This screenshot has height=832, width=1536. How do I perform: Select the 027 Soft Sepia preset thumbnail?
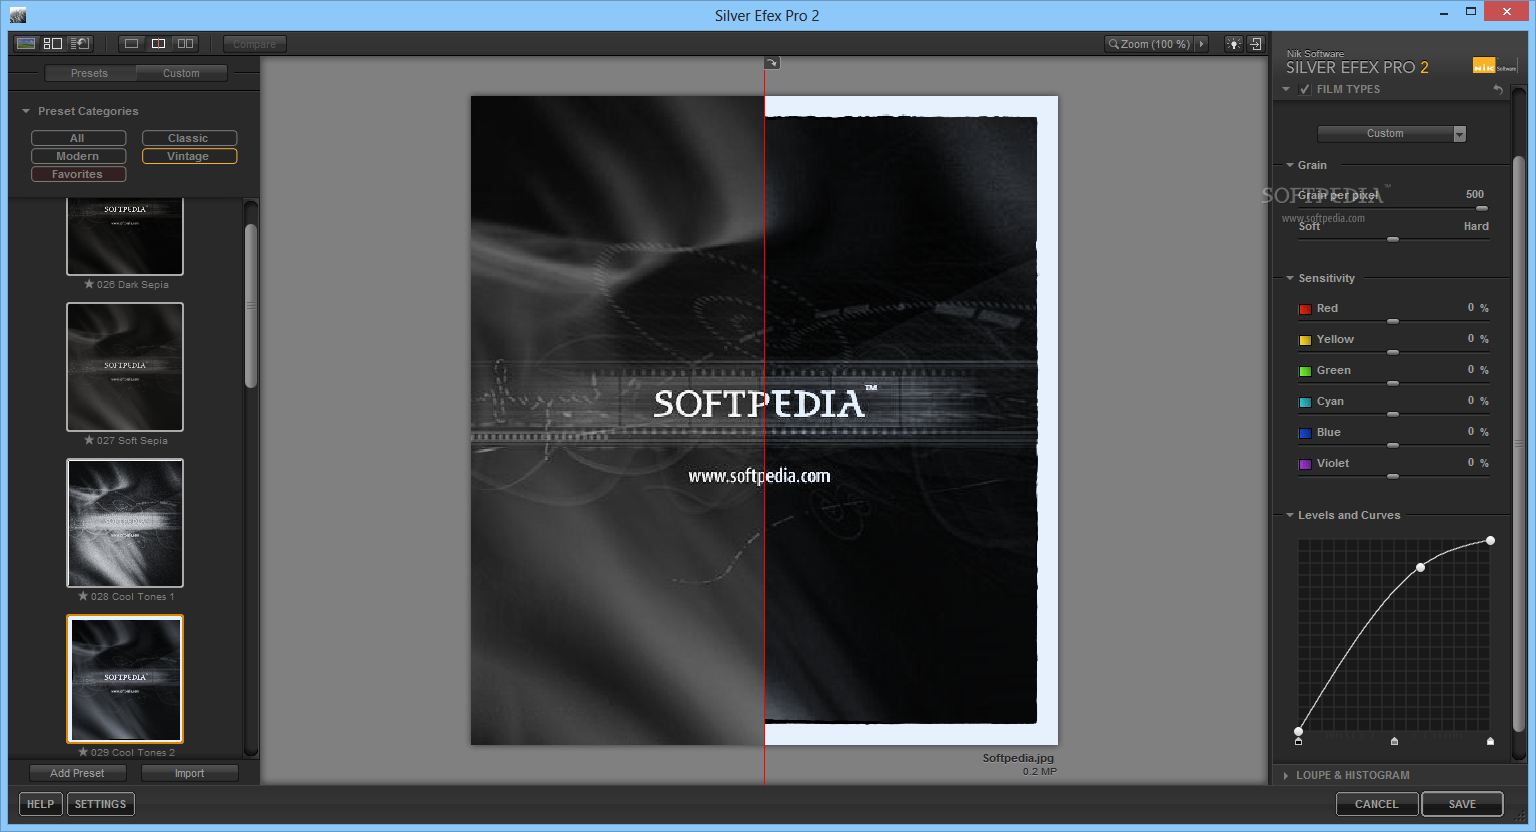pos(125,367)
